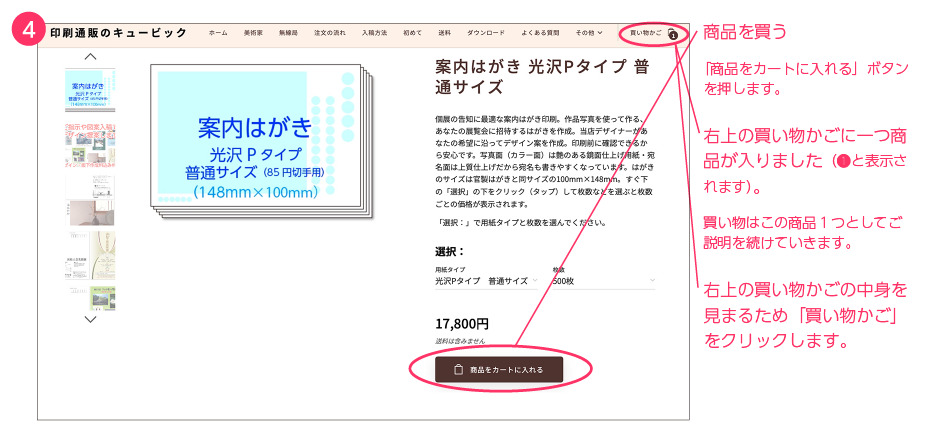Click the 買い物かご cart link
This screenshot has width=925, height=443.
(x=646, y=33)
